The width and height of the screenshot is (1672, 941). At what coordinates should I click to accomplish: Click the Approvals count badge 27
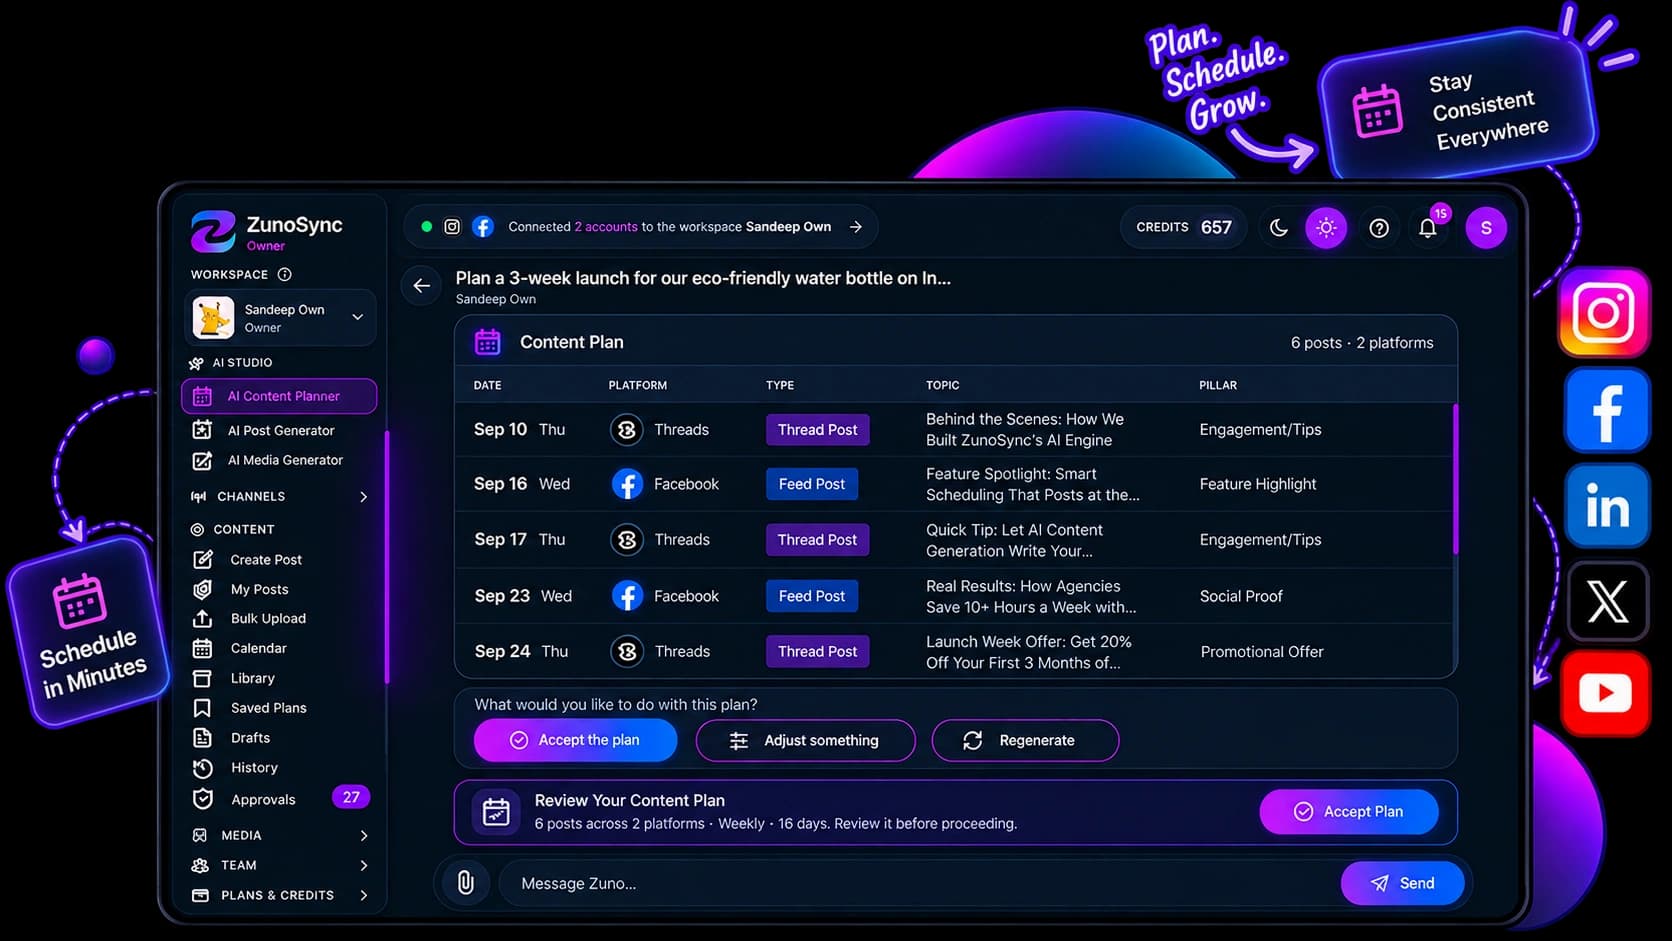pyautogui.click(x=351, y=797)
